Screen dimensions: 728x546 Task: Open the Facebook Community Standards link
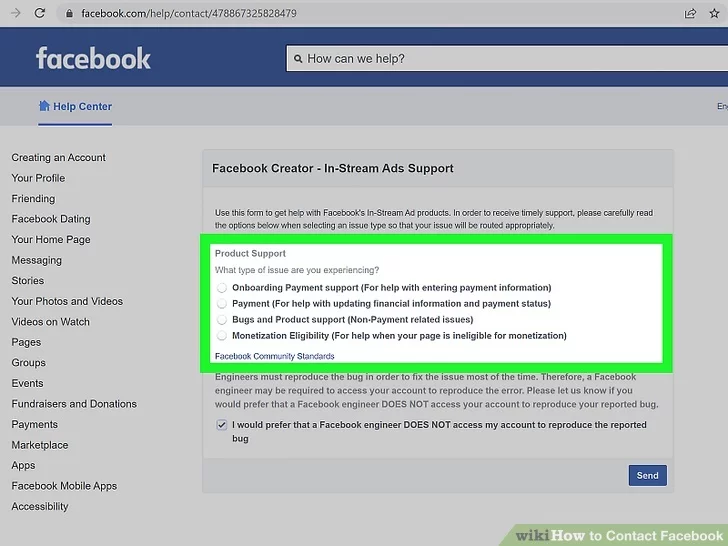(274, 357)
